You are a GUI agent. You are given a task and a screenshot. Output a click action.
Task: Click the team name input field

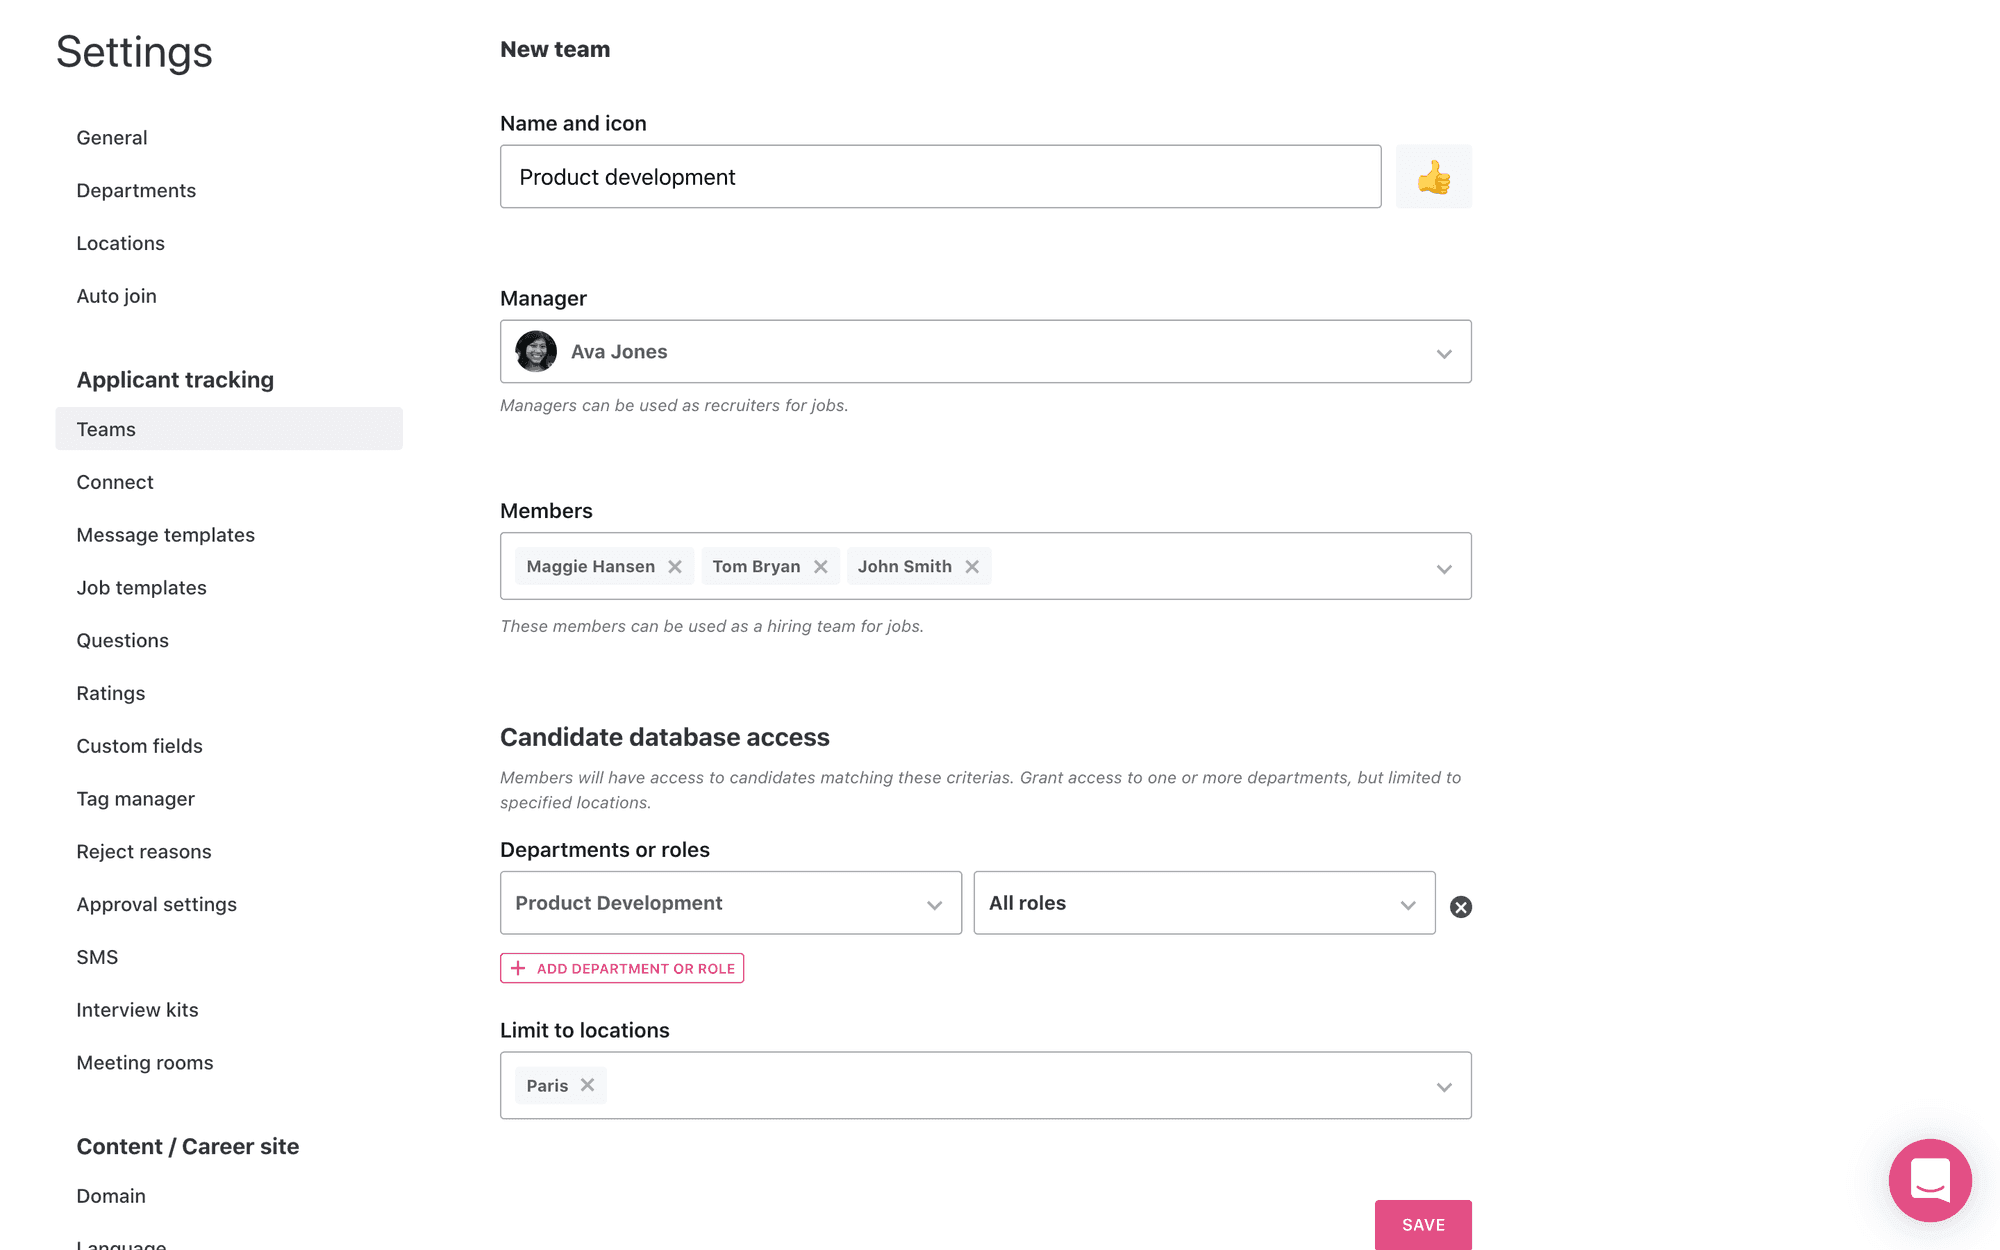(x=941, y=177)
